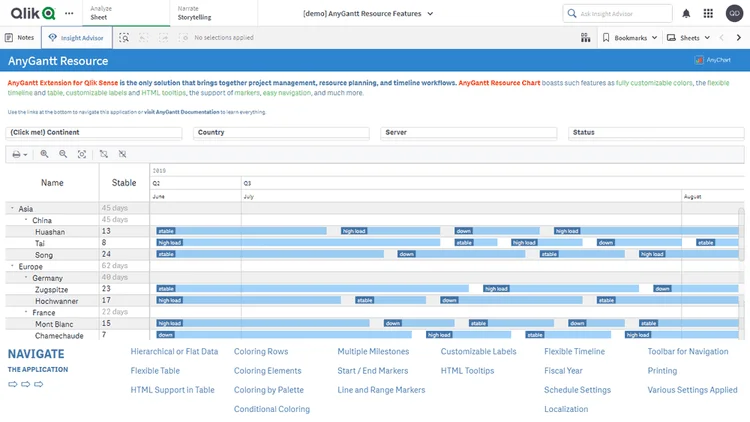Open the Server filter pane

(x=469, y=133)
